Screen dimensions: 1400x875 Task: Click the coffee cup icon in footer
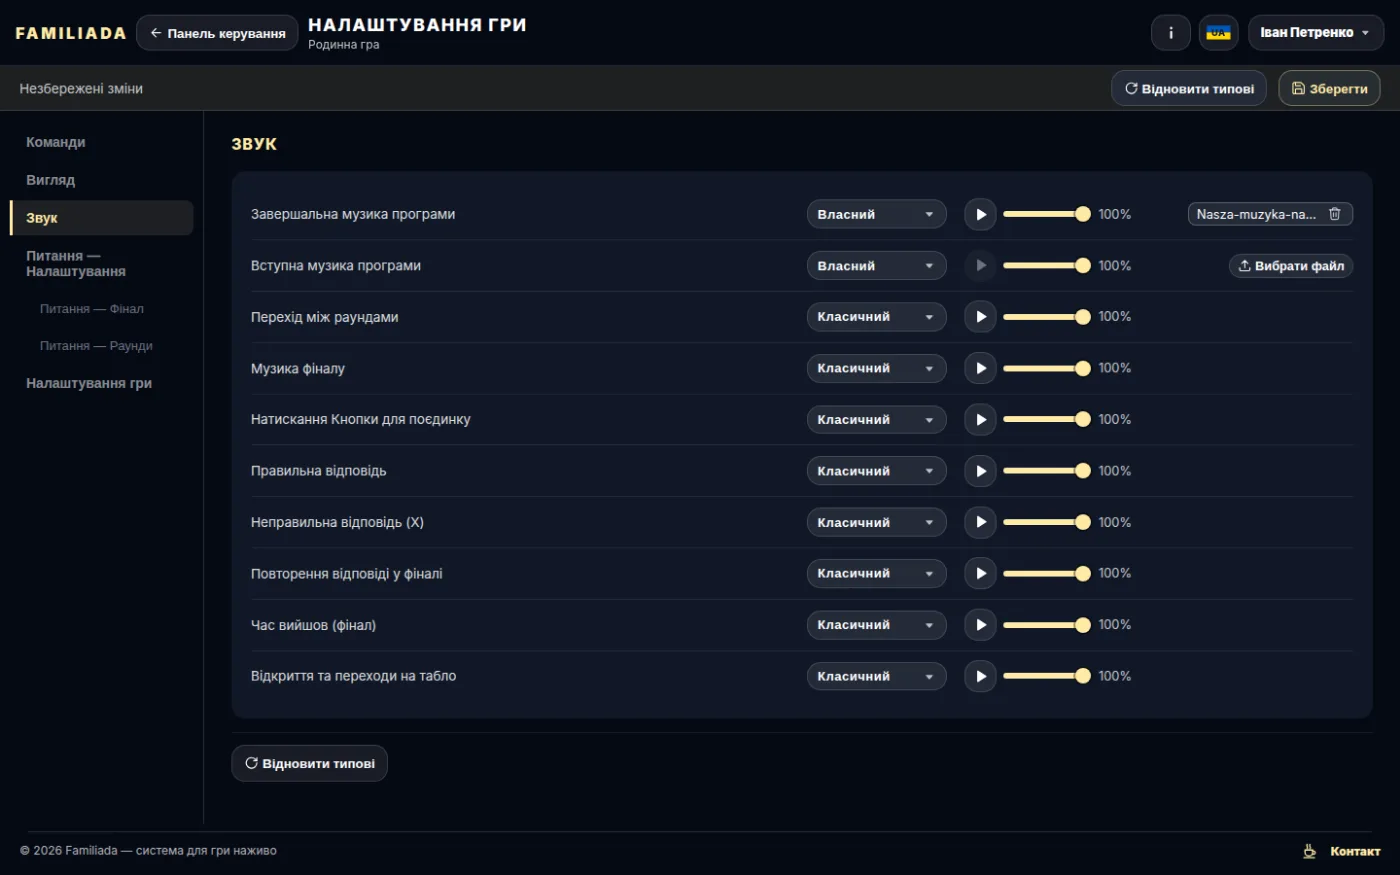[1309, 851]
